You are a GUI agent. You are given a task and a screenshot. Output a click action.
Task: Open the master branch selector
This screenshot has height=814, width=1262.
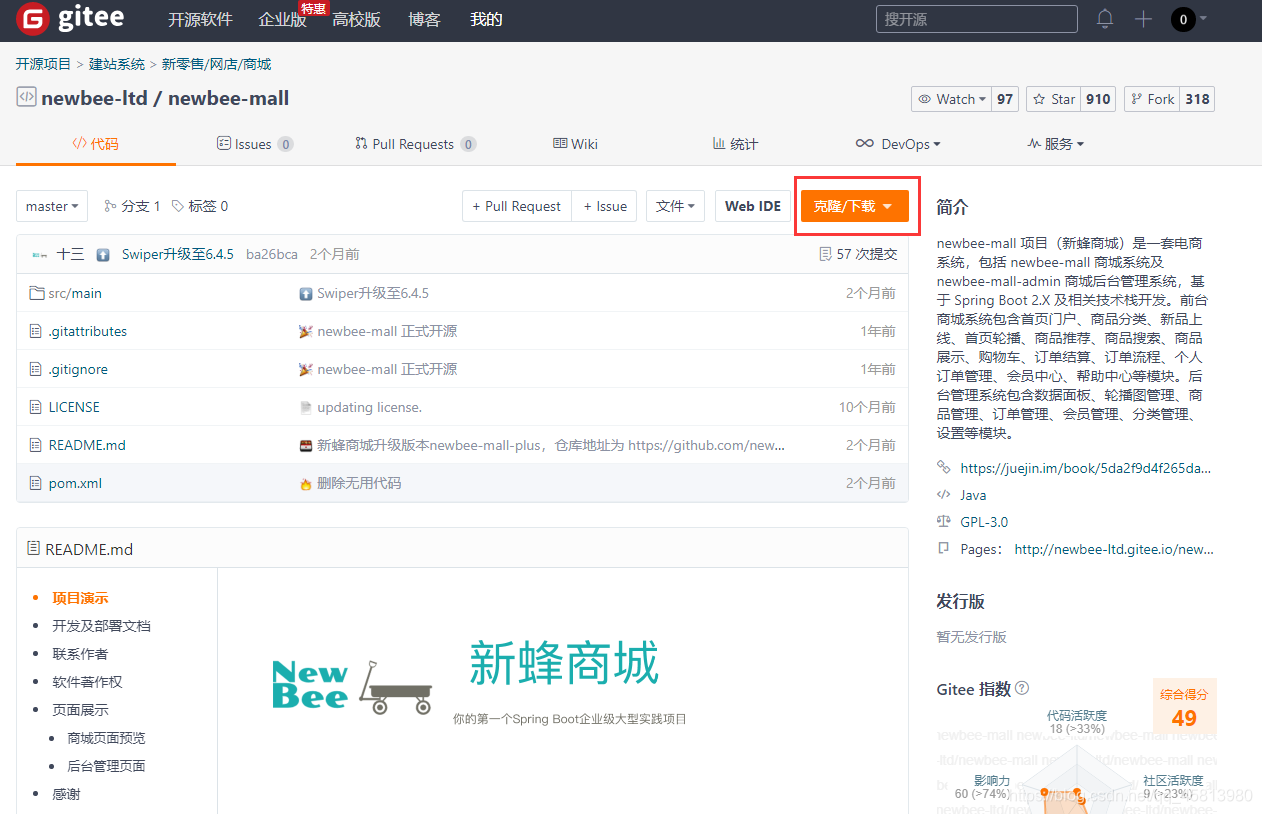click(x=51, y=205)
